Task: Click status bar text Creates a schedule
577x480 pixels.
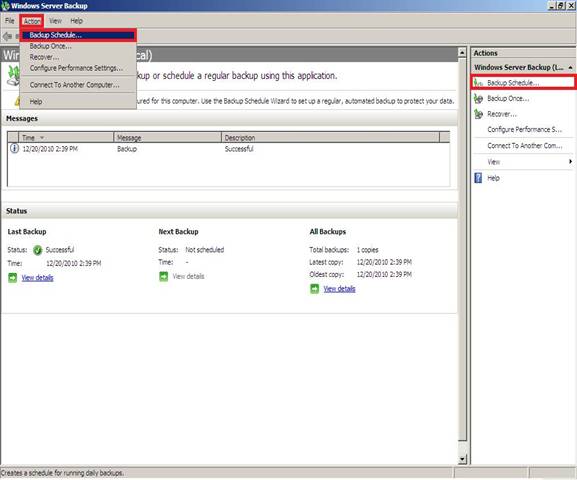Action: tap(62, 473)
